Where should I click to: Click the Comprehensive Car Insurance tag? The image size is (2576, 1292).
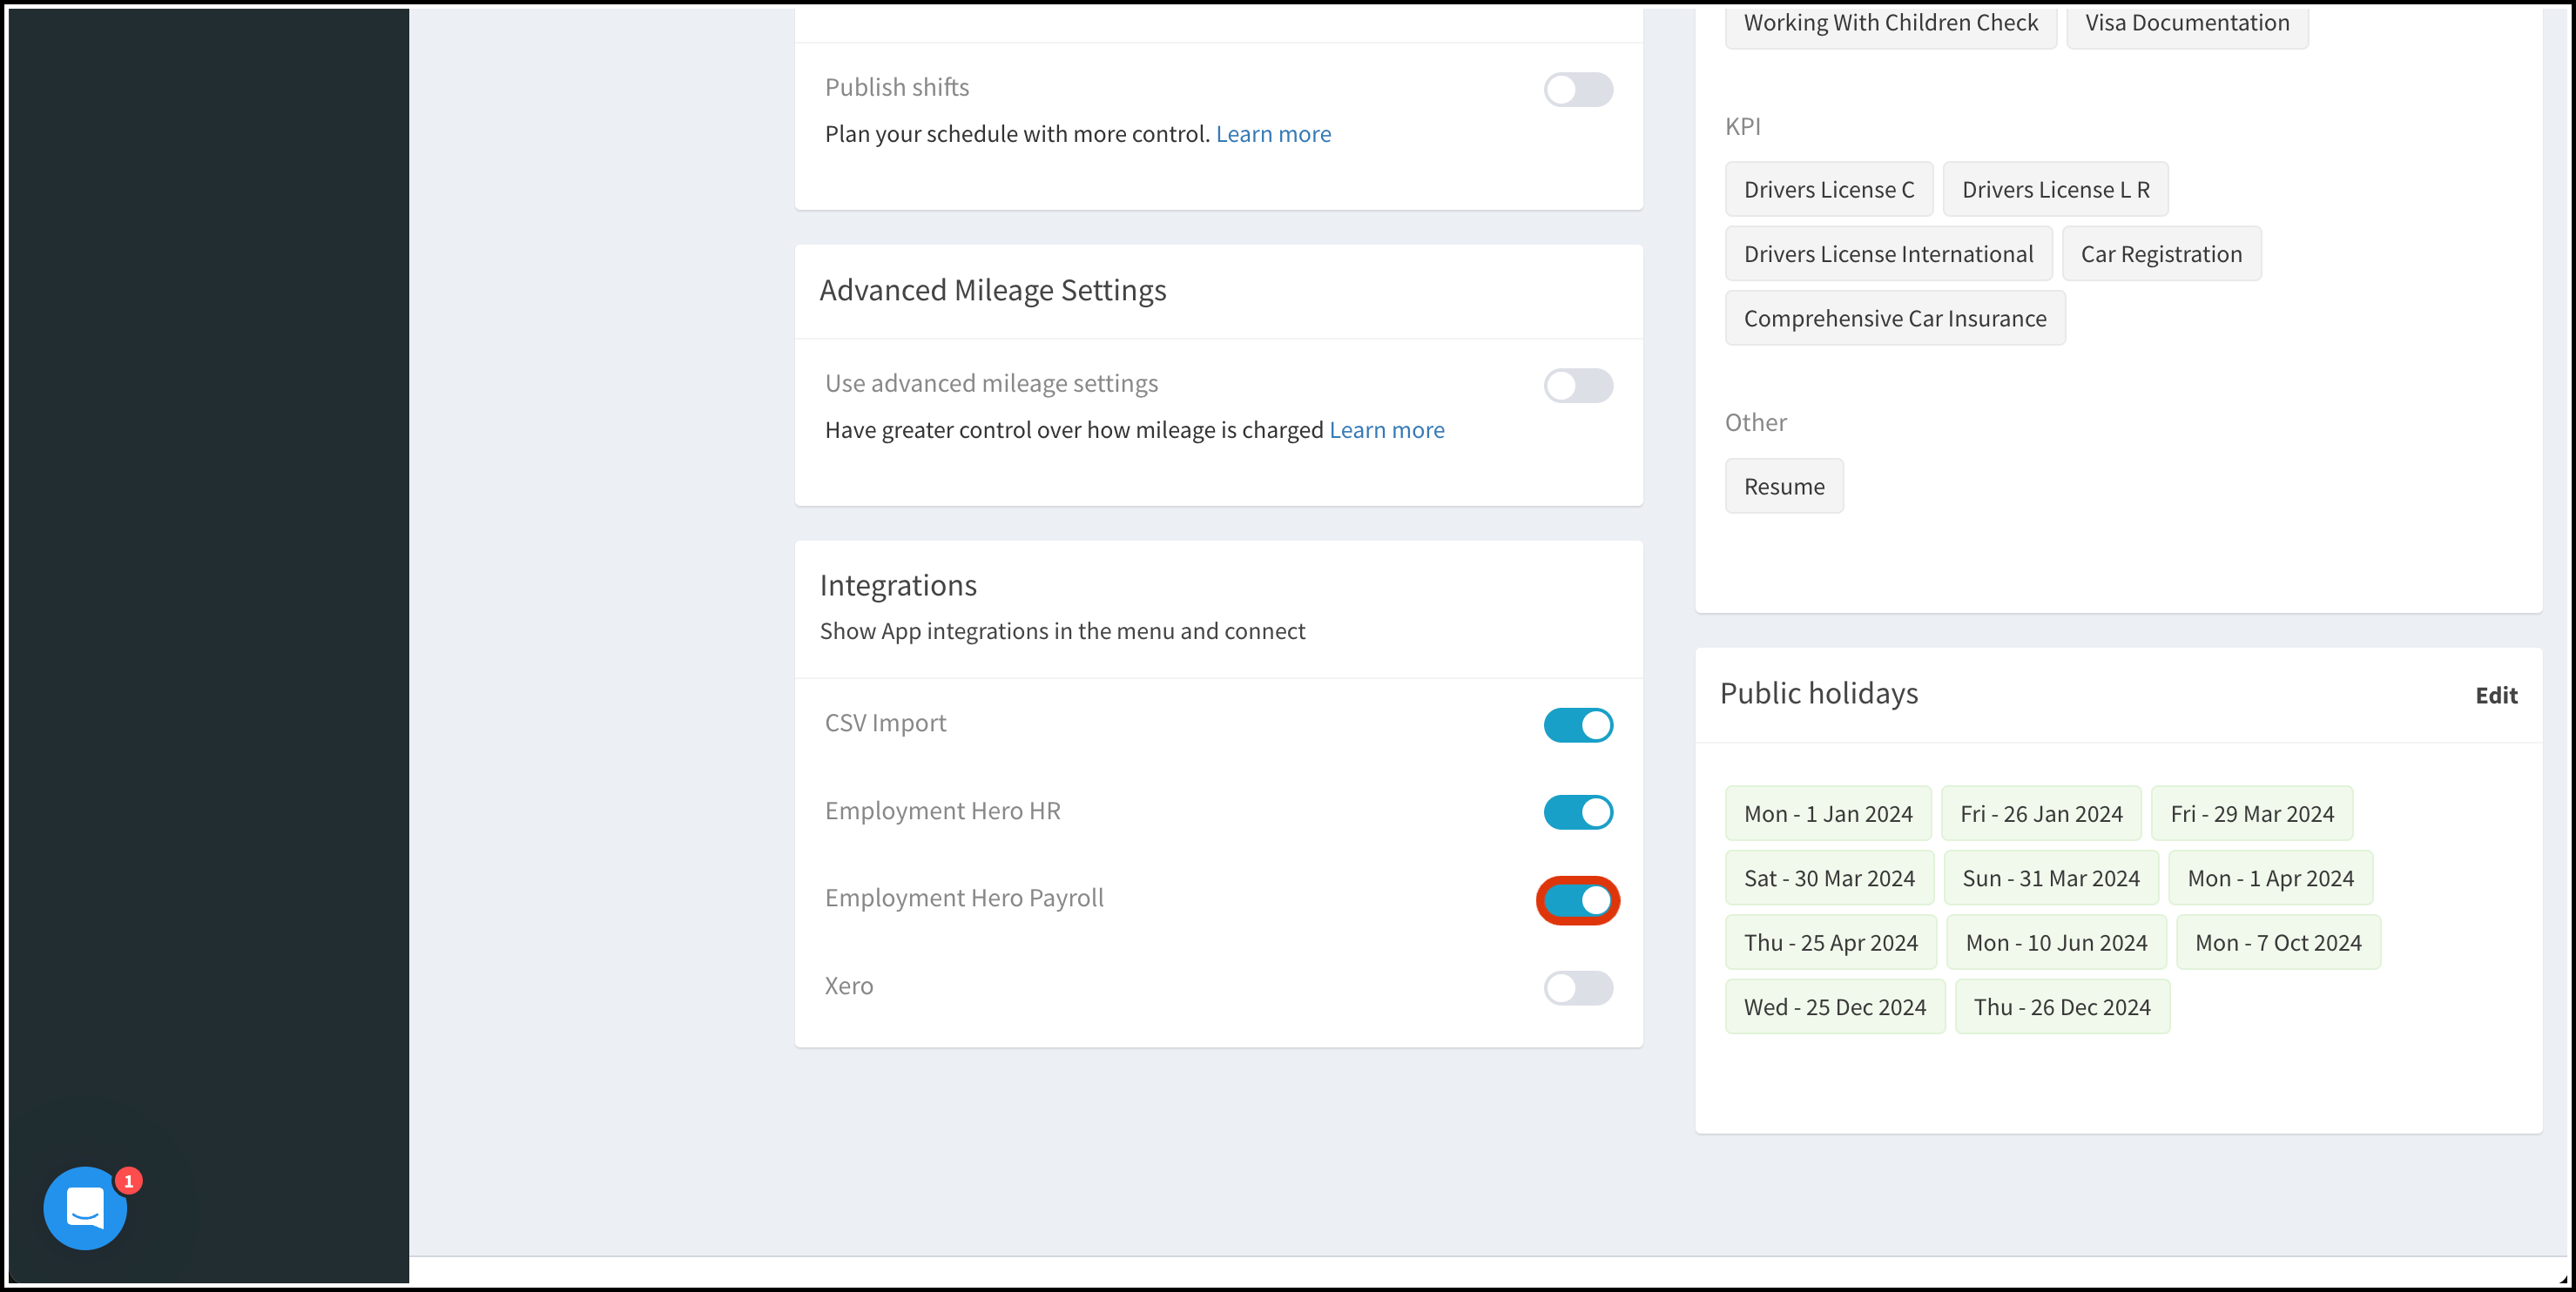[x=1894, y=318]
